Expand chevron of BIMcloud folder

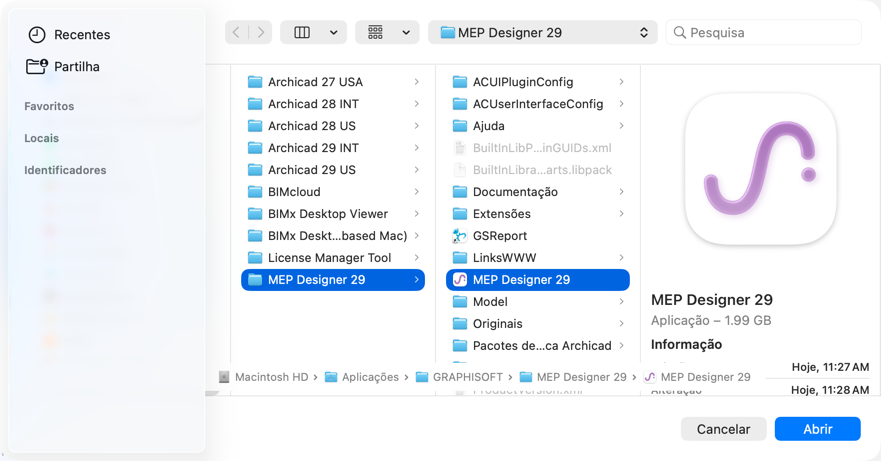tap(416, 192)
